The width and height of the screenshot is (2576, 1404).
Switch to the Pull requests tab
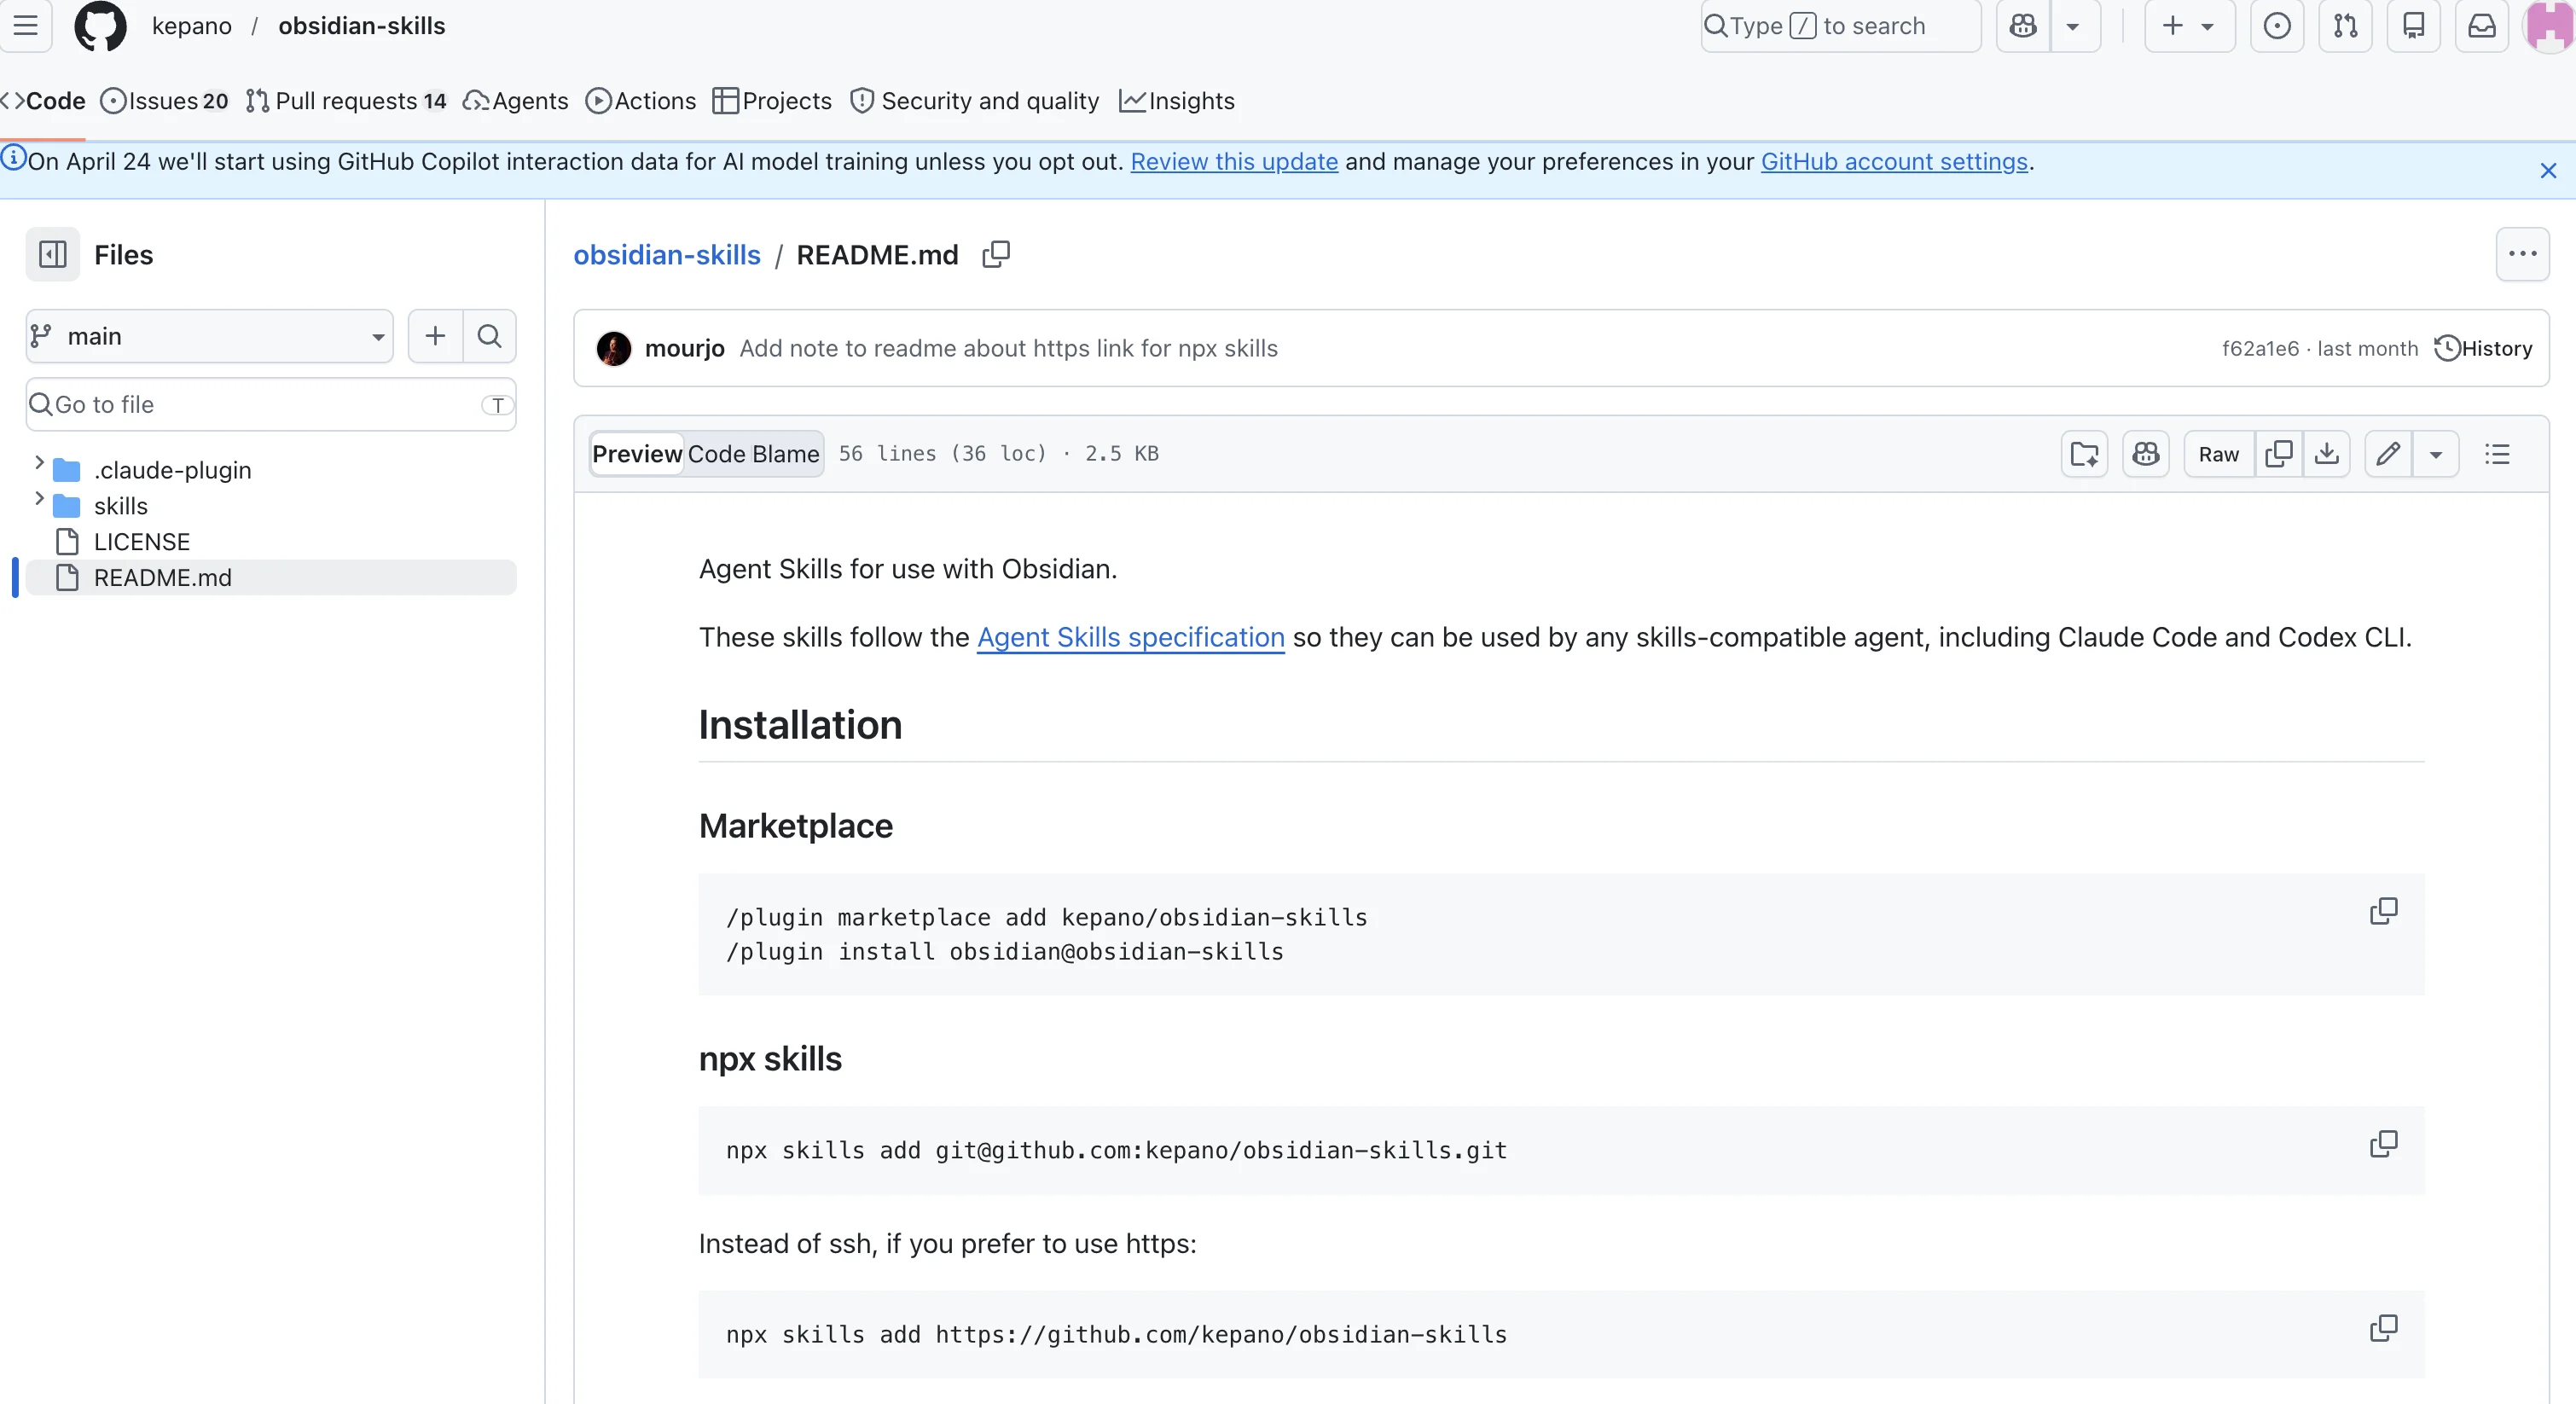(346, 101)
